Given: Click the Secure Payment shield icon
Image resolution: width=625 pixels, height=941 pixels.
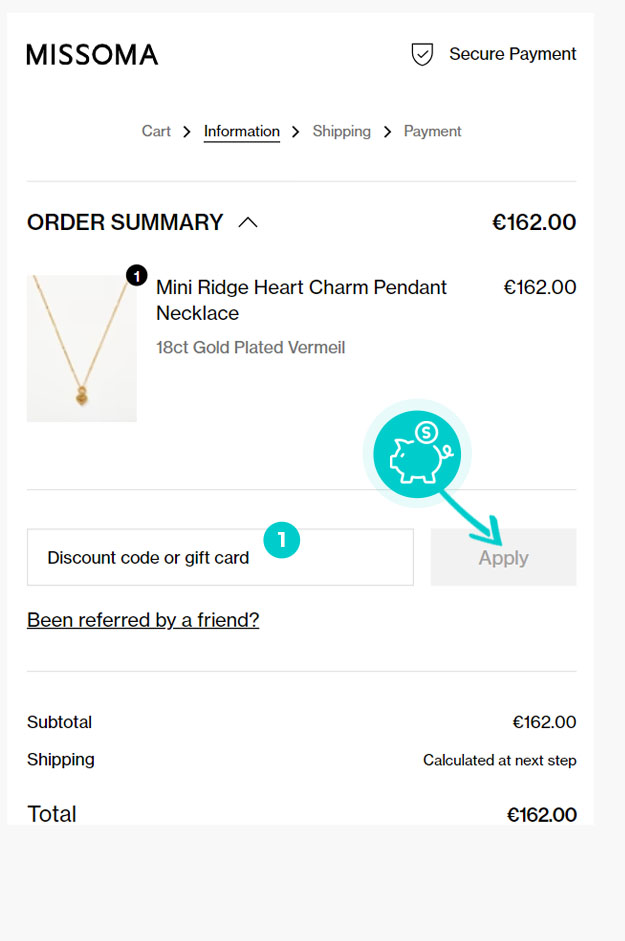Looking at the screenshot, I should (x=422, y=54).
